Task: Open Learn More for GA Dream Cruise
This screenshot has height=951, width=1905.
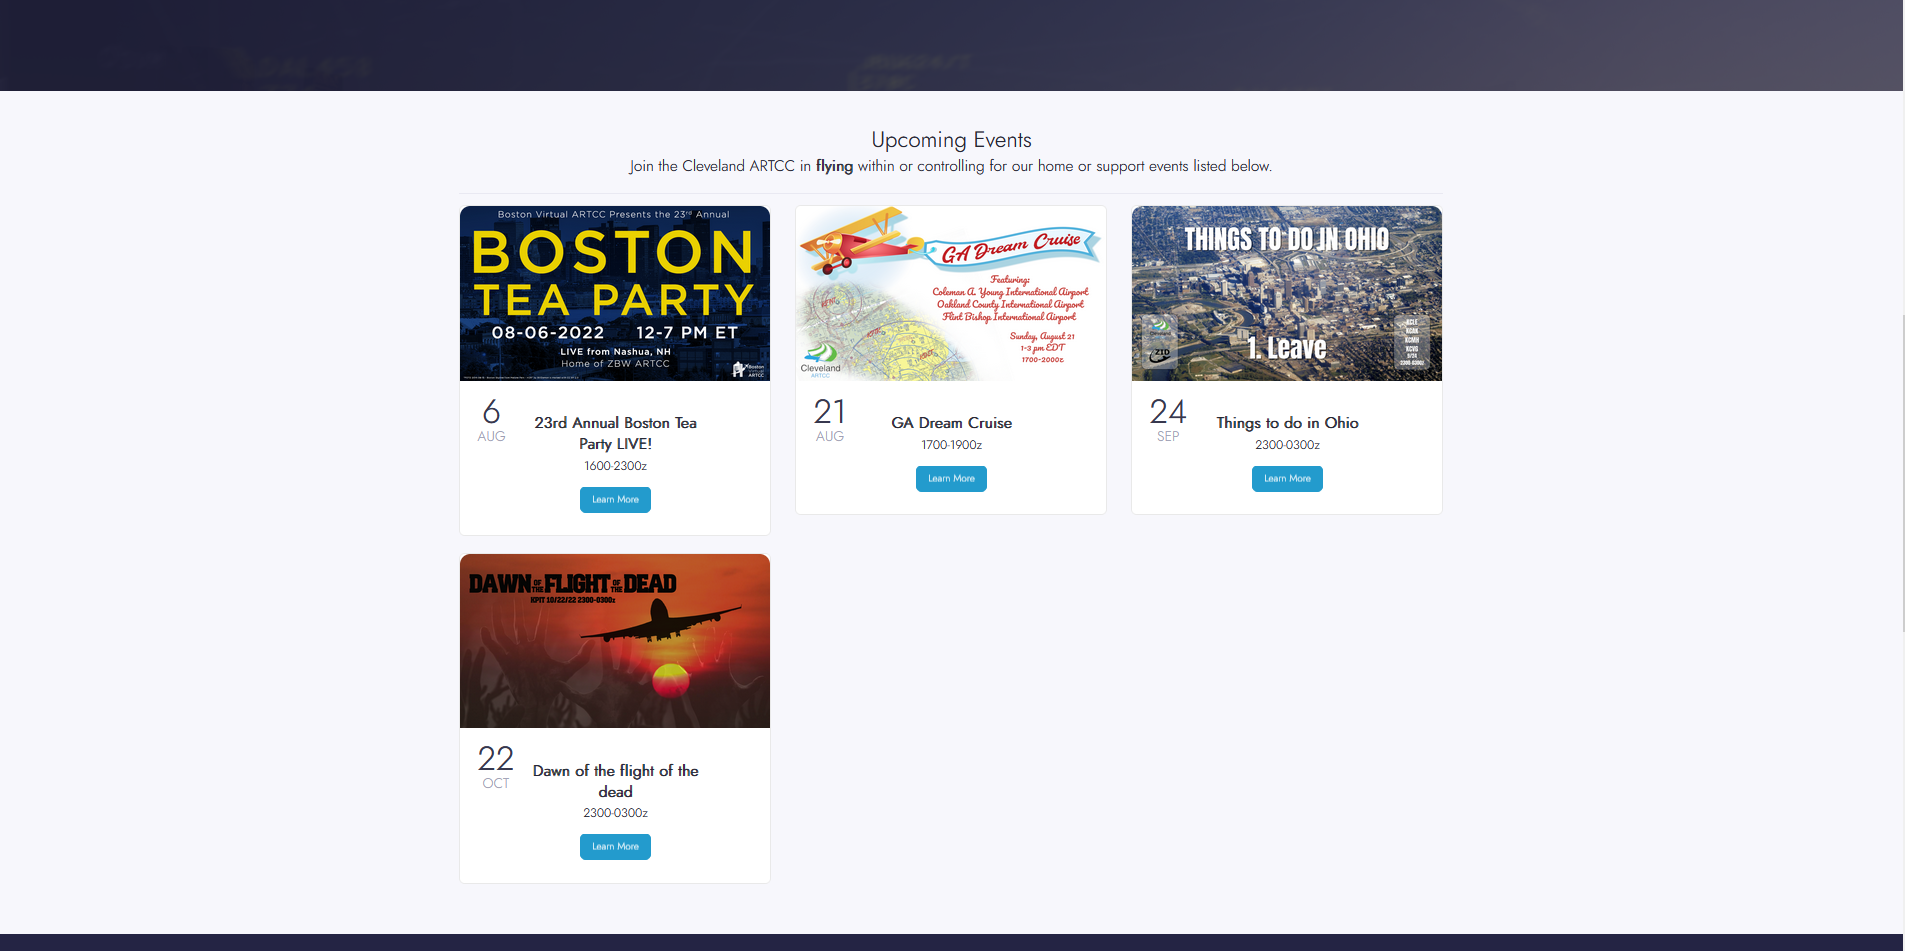Action: 951,479
